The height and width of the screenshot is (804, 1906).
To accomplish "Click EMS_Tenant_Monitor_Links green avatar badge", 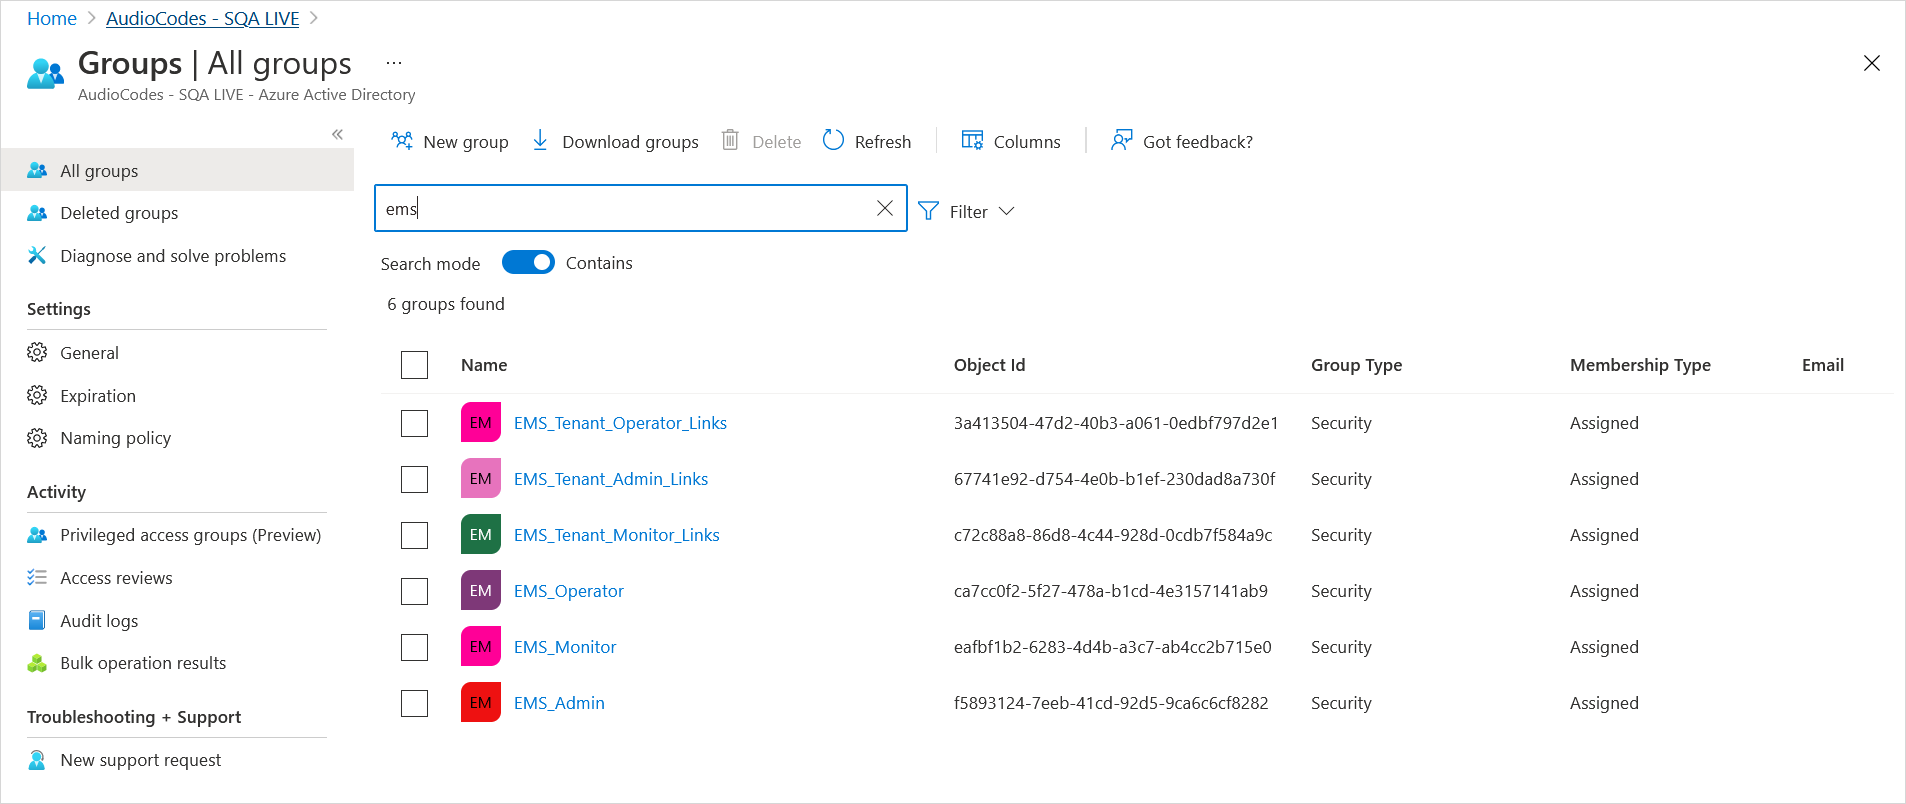I will (480, 534).
